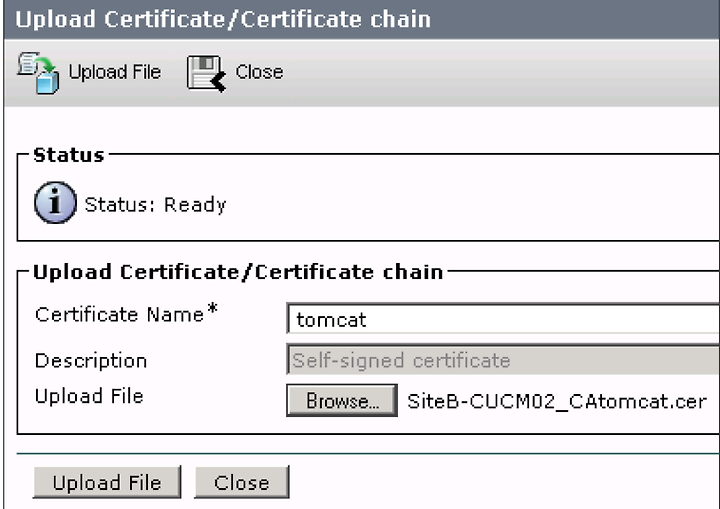Image resolution: width=720 pixels, height=509 pixels.
Task: Focus the Certificate Name field containing tomcat
Action: 503,318
